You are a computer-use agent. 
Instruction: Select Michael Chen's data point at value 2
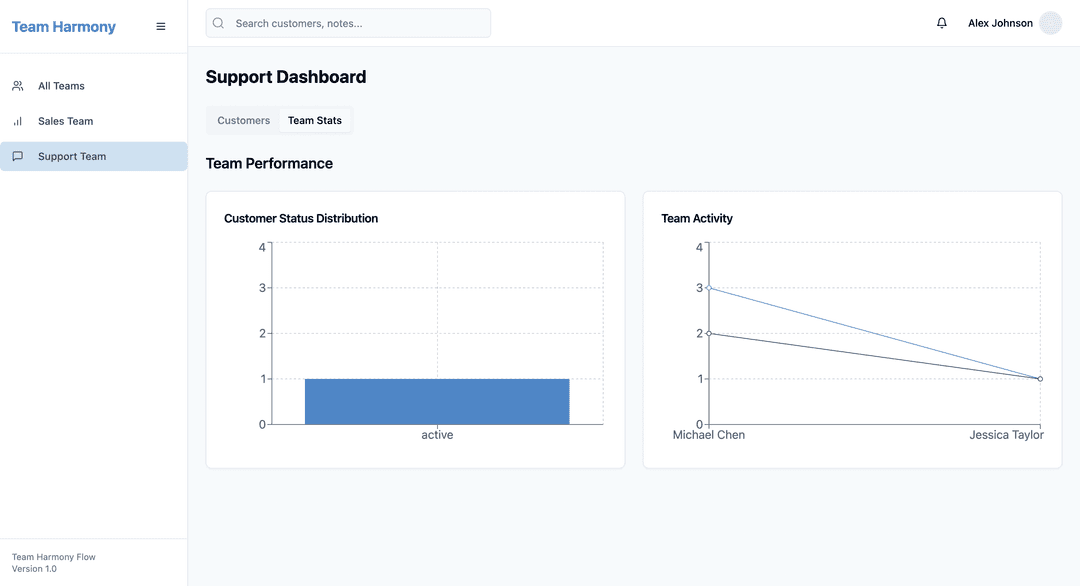click(709, 333)
